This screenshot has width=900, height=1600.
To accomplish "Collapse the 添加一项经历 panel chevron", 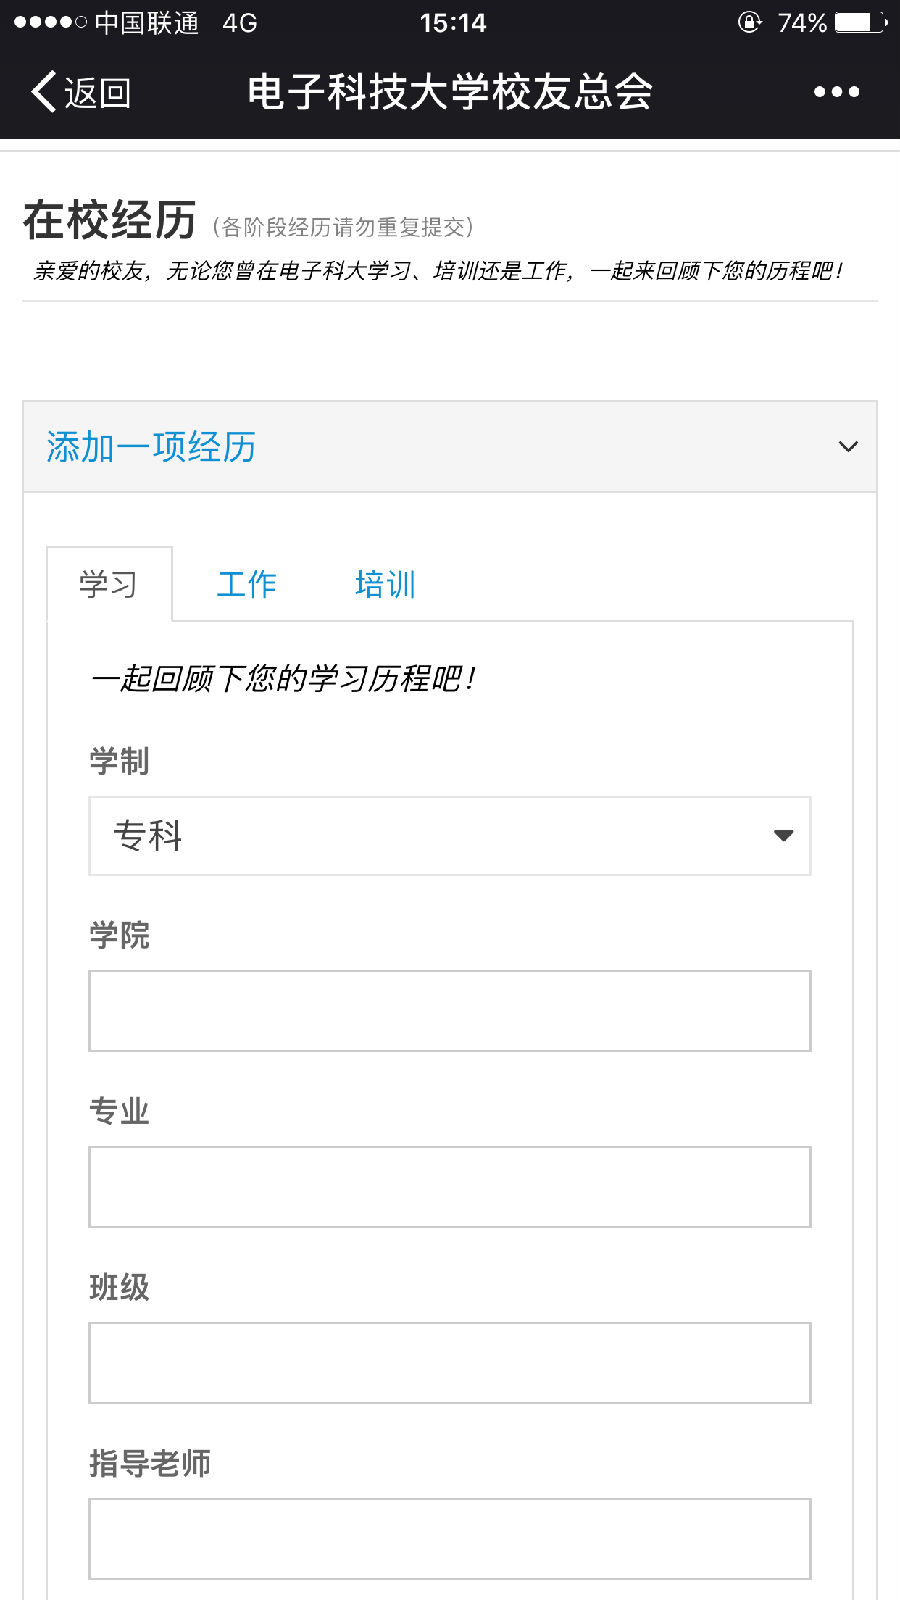I will [848, 447].
